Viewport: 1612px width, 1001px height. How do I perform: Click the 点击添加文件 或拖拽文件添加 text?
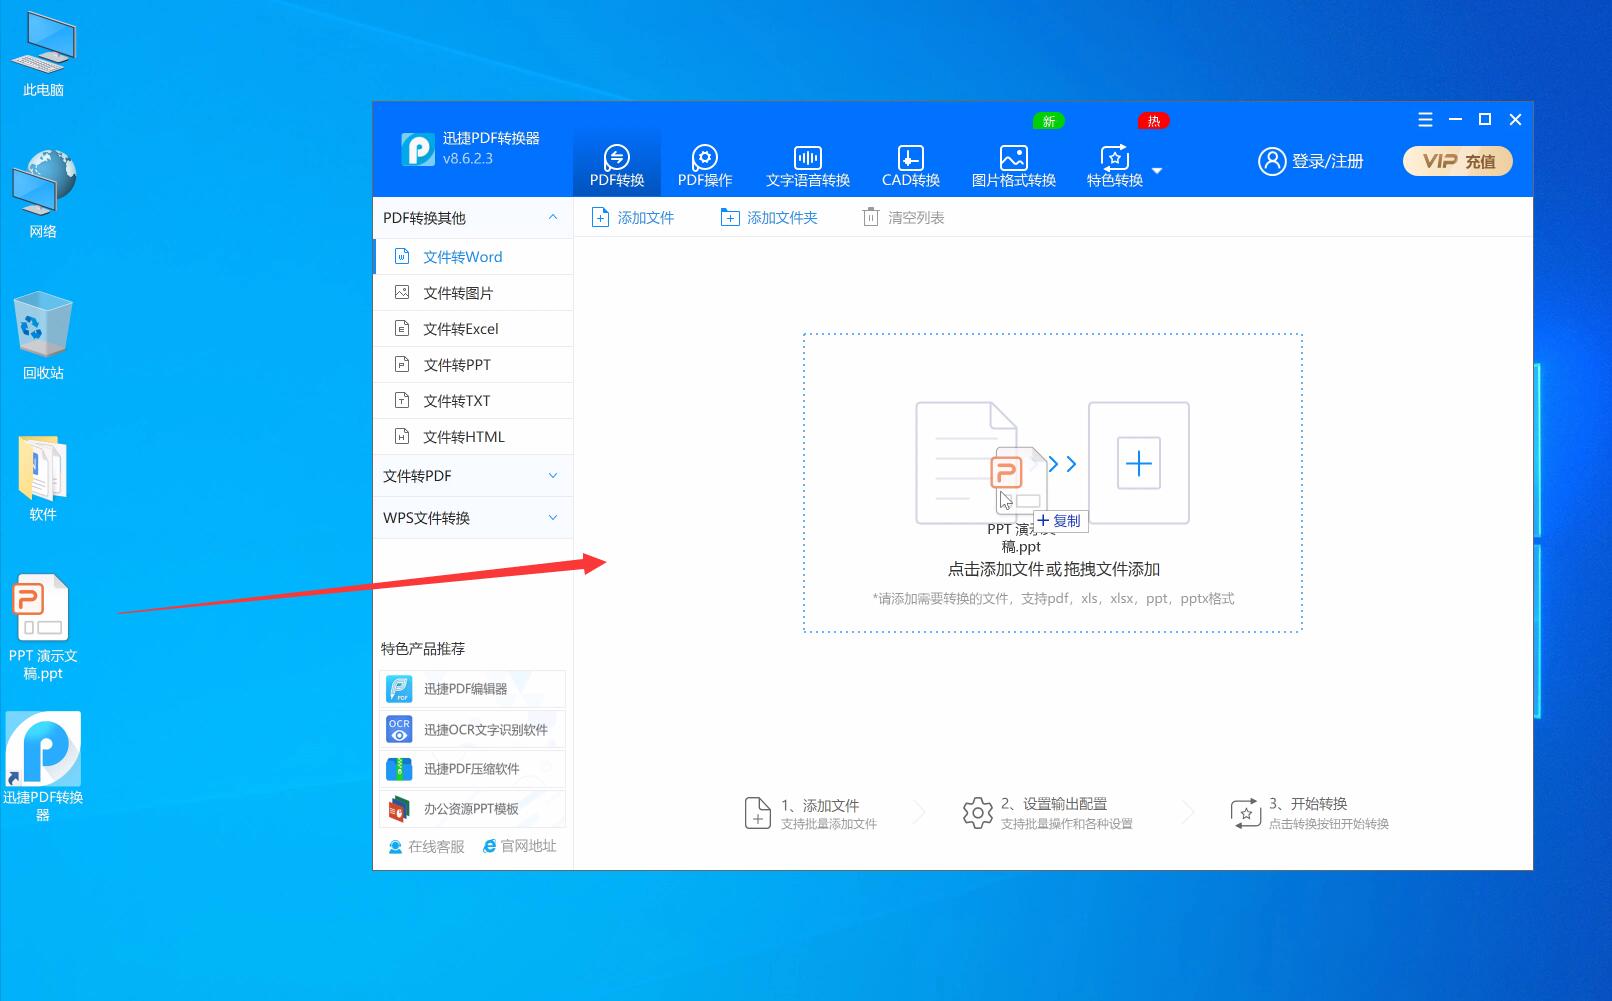coord(1053,569)
